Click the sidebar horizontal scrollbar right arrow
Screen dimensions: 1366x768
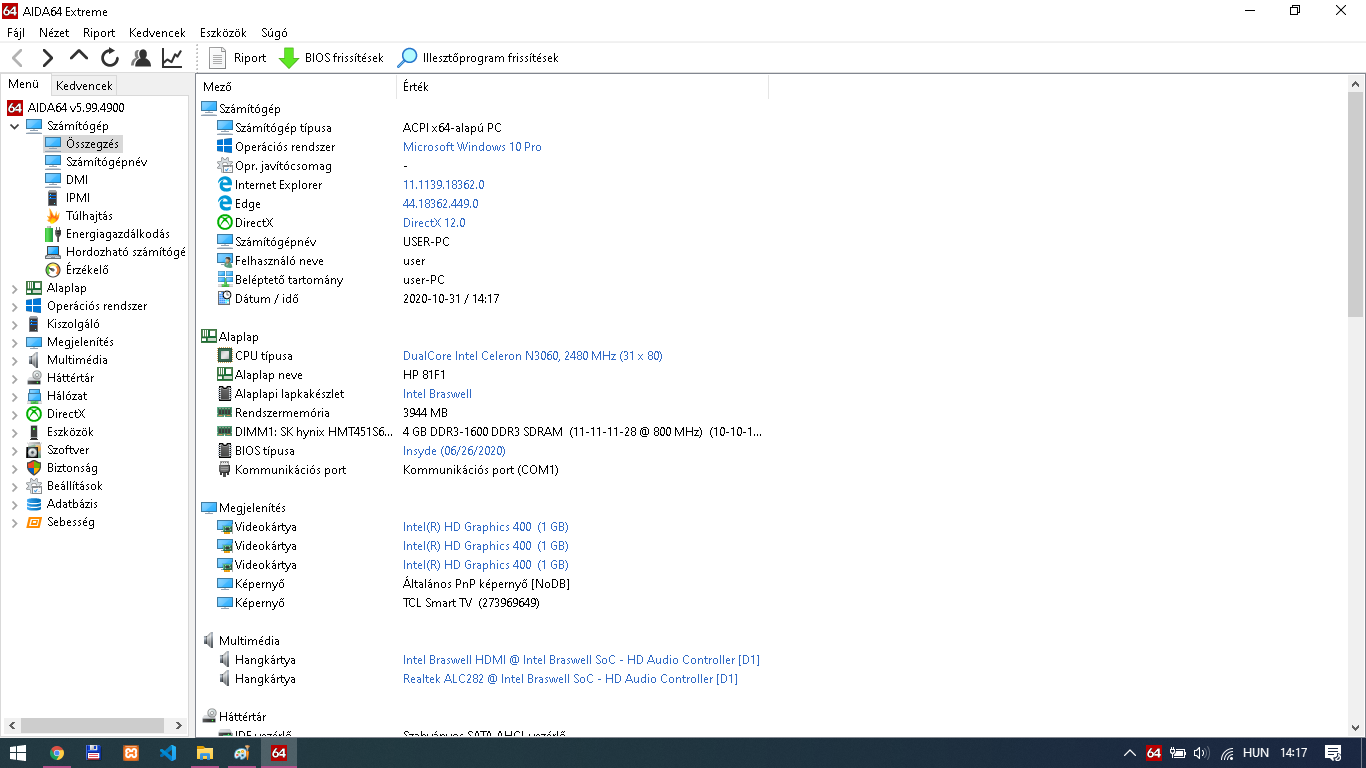point(180,726)
